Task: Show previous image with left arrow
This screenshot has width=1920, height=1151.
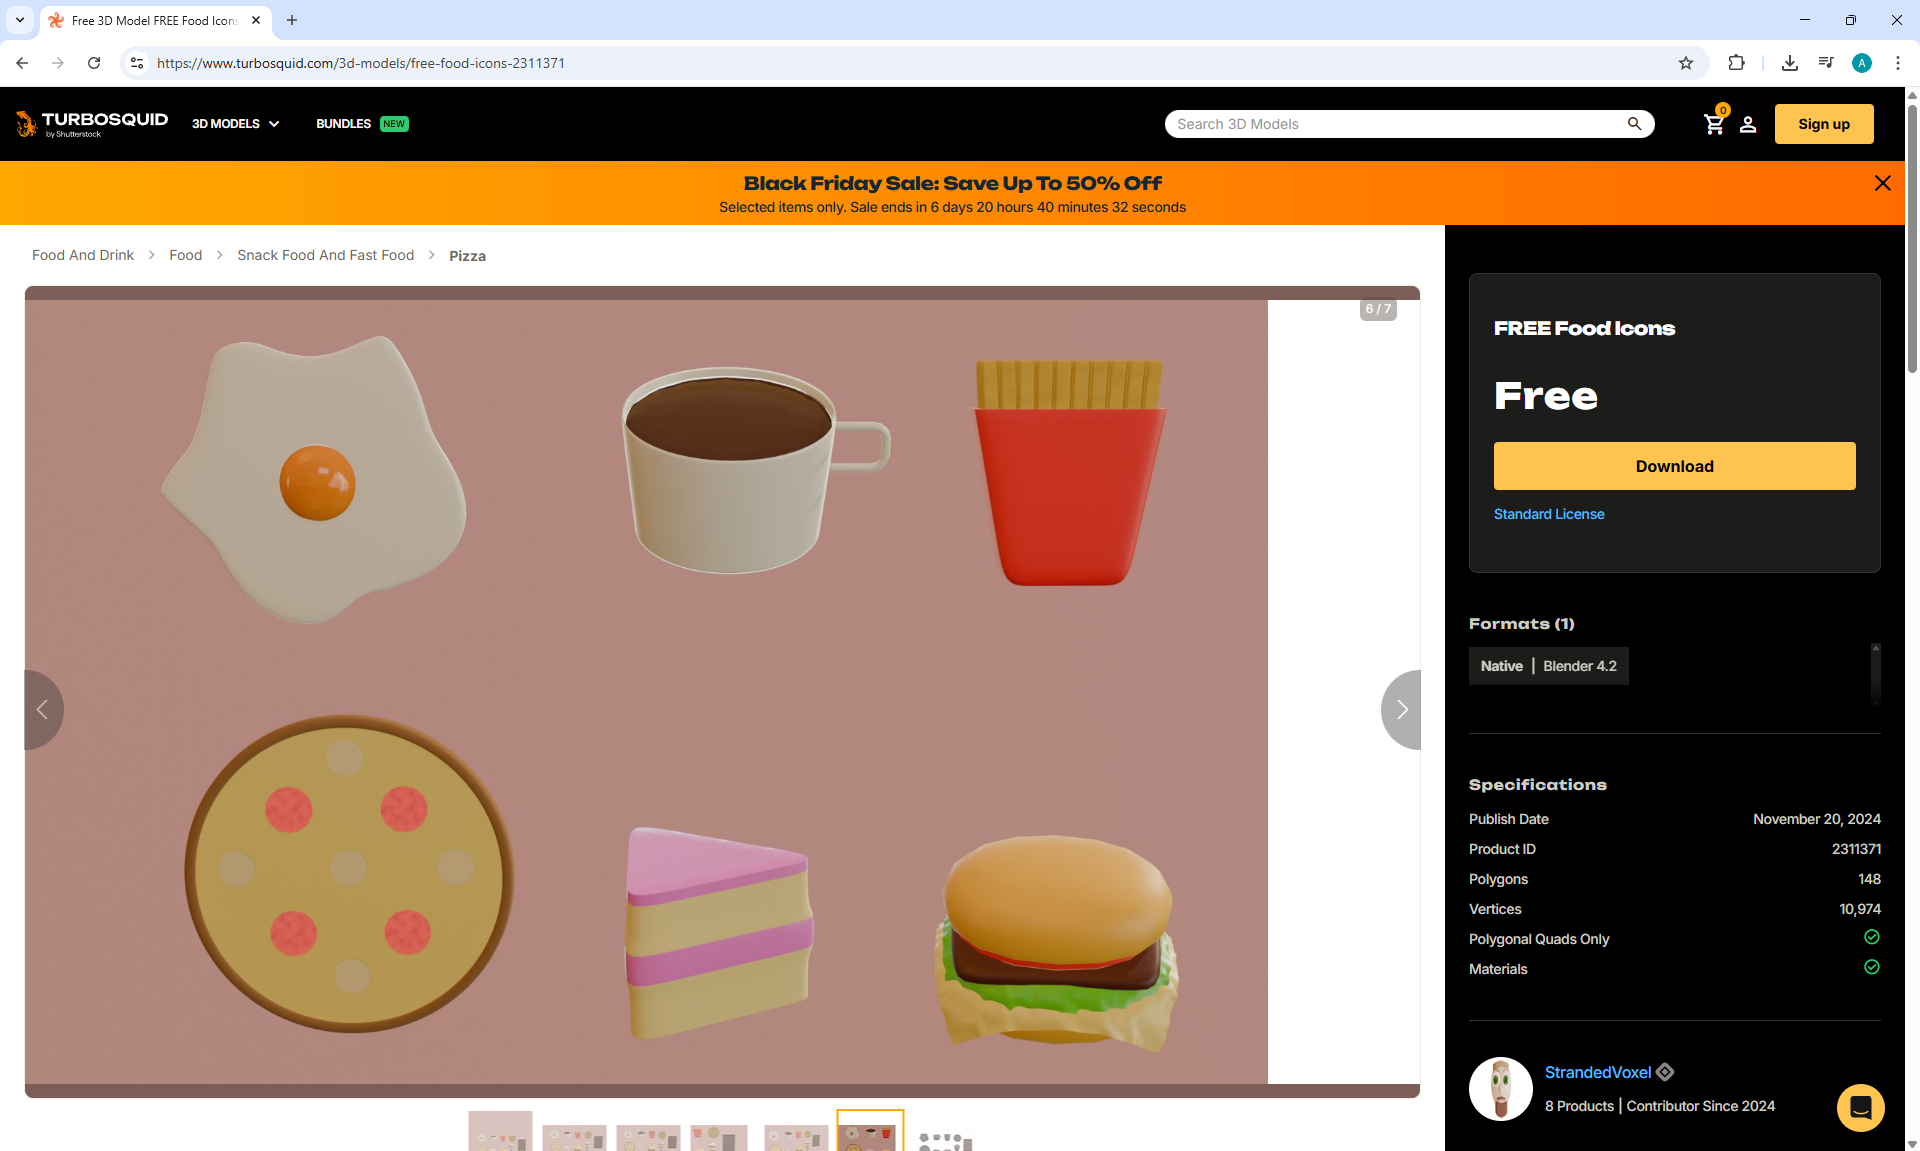Action: point(42,709)
